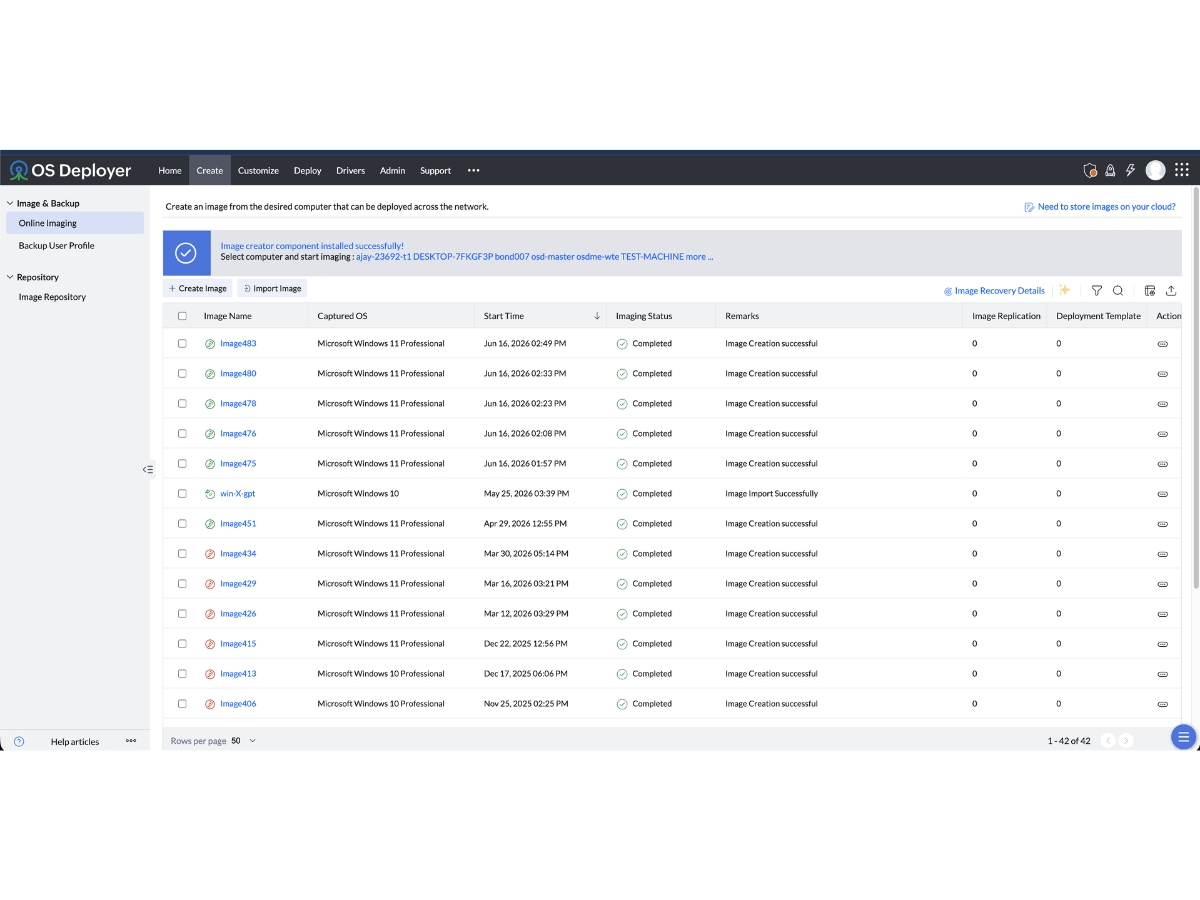The width and height of the screenshot is (1200, 900).
Task: Sort by the Start Time arrow
Action: (597, 316)
